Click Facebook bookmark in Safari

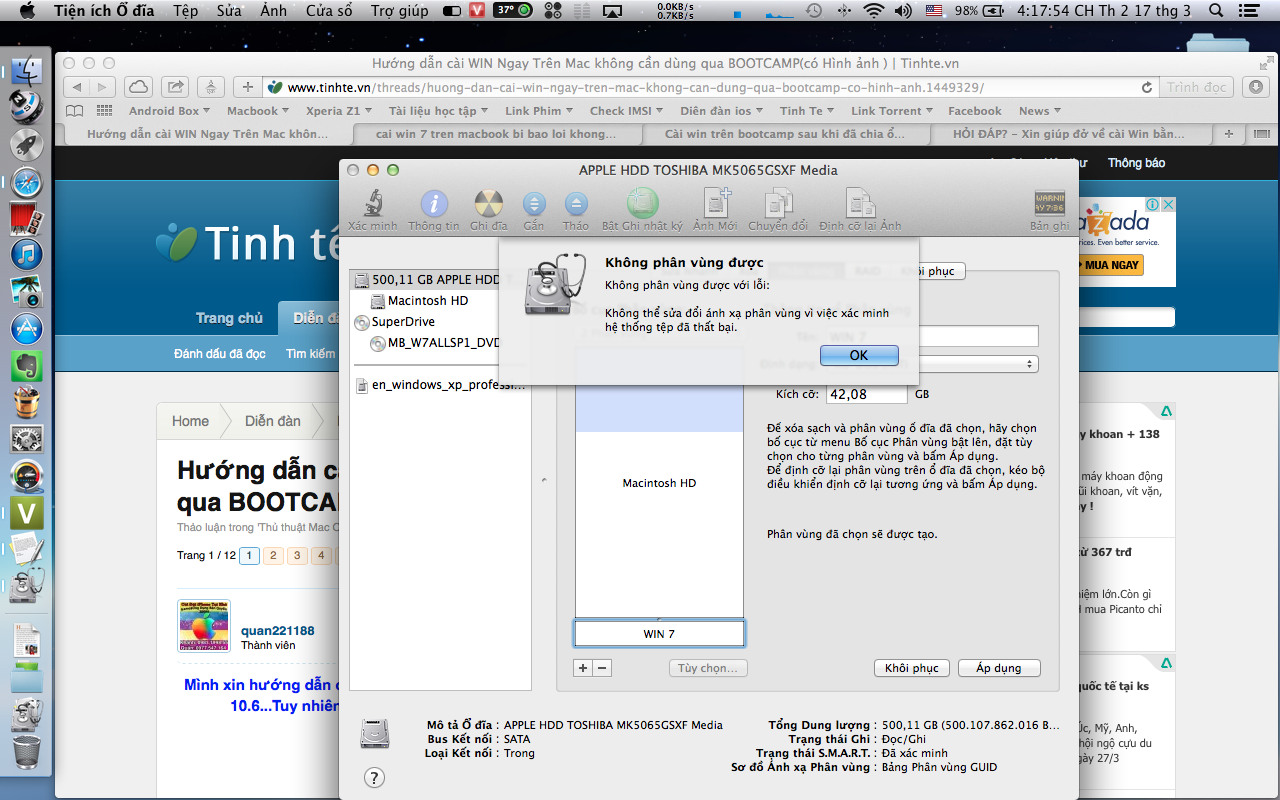coord(974,111)
